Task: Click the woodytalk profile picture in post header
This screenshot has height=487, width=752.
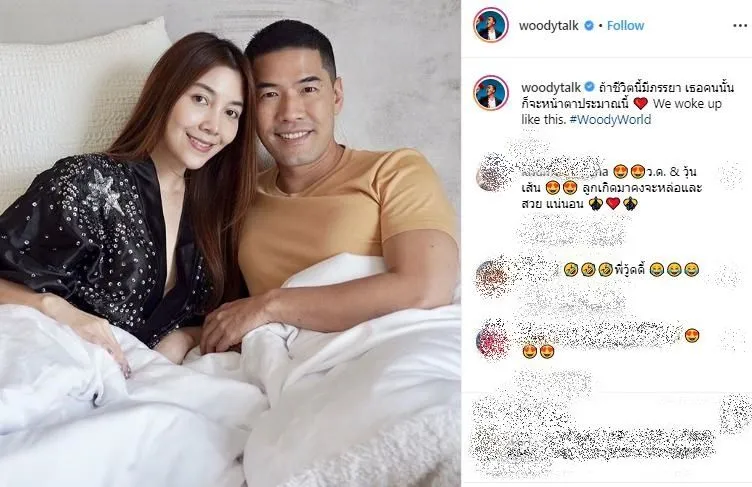Action: pyautogui.click(x=491, y=25)
